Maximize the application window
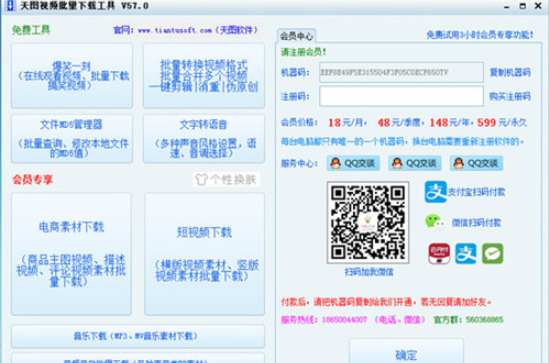Image resolution: width=549 pixels, height=363 pixels. [522, 6]
